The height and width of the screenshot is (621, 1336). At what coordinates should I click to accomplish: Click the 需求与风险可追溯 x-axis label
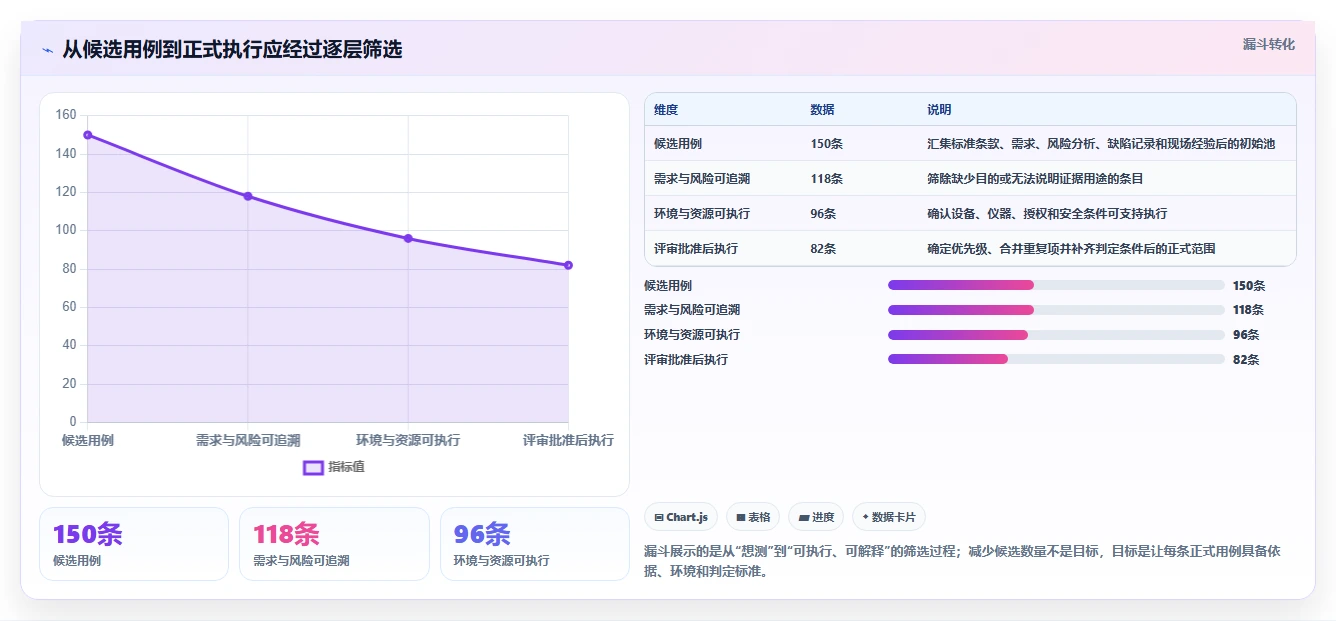click(248, 440)
